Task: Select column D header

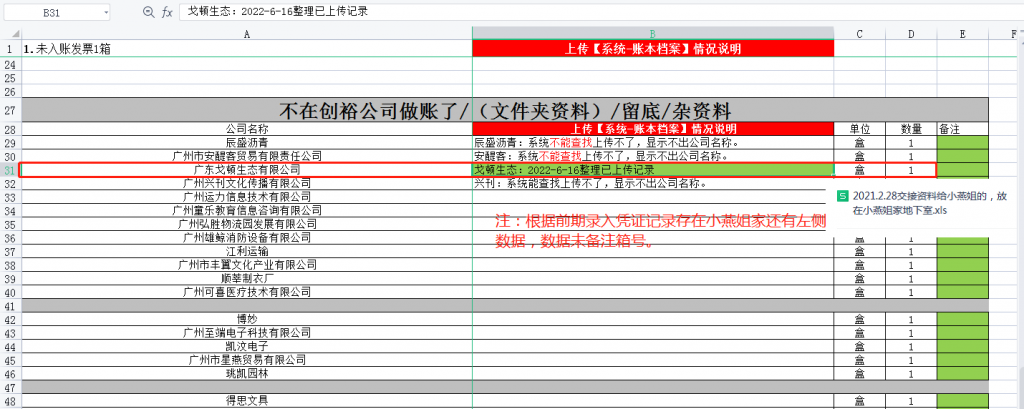Action: tap(911, 33)
